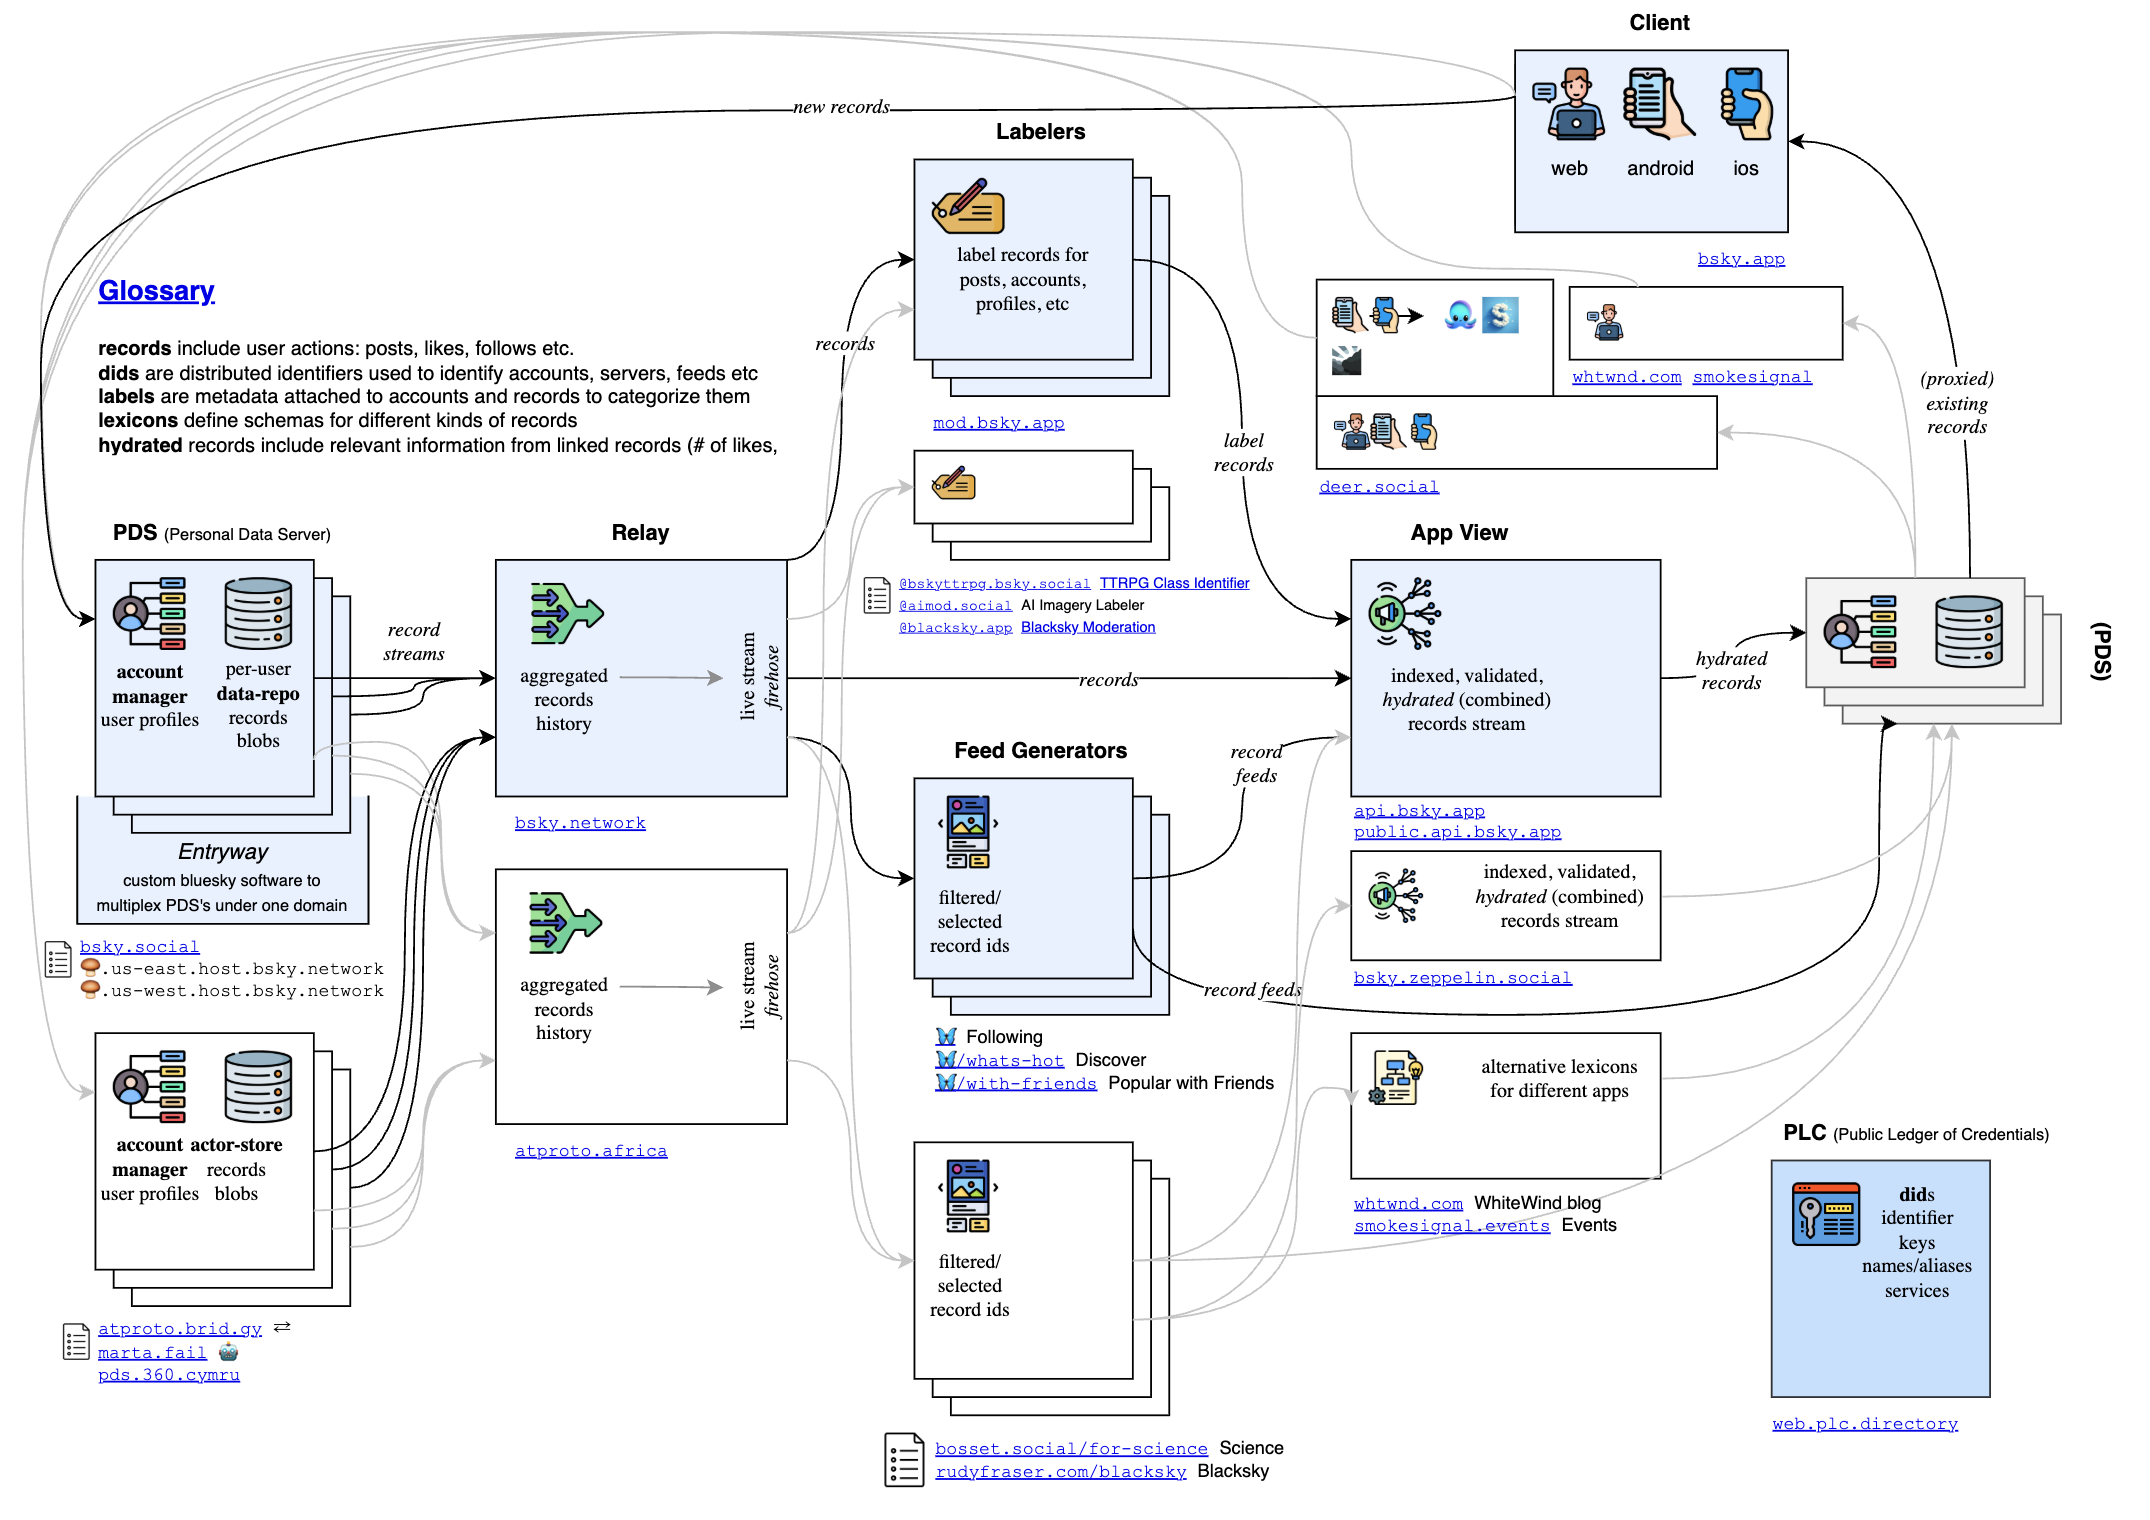This screenshot has height=1520, width=2150.
Task: Click the alternative lexicons document icon
Action: (1397, 1077)
